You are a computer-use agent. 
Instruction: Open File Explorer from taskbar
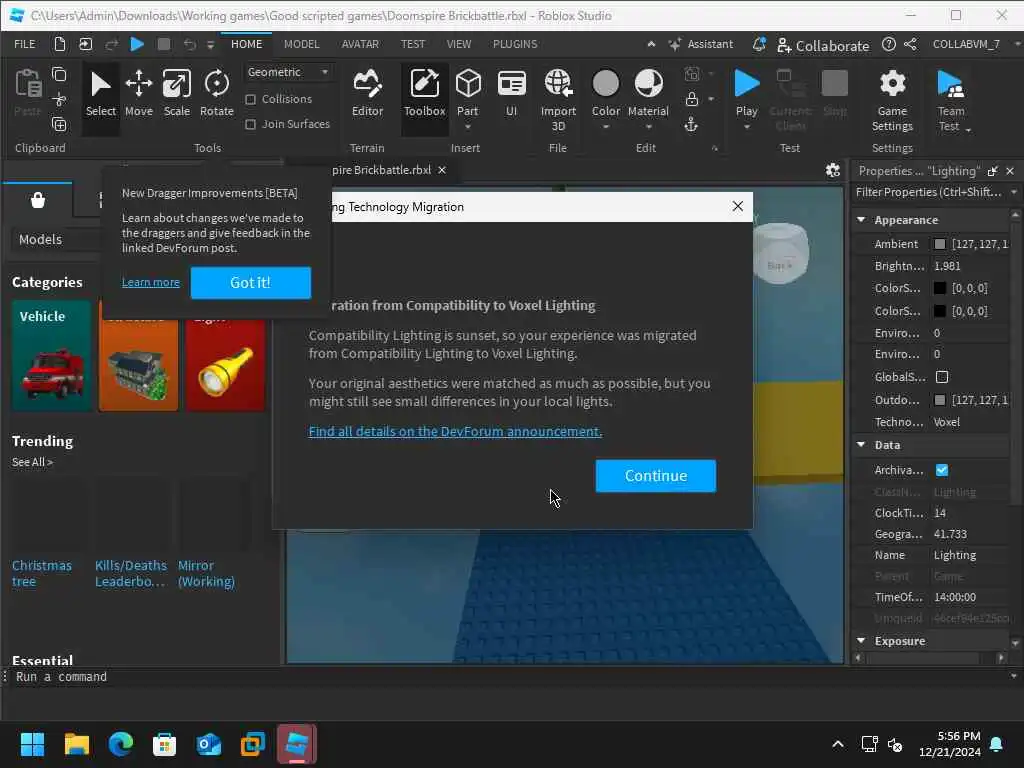pos(76,744)
